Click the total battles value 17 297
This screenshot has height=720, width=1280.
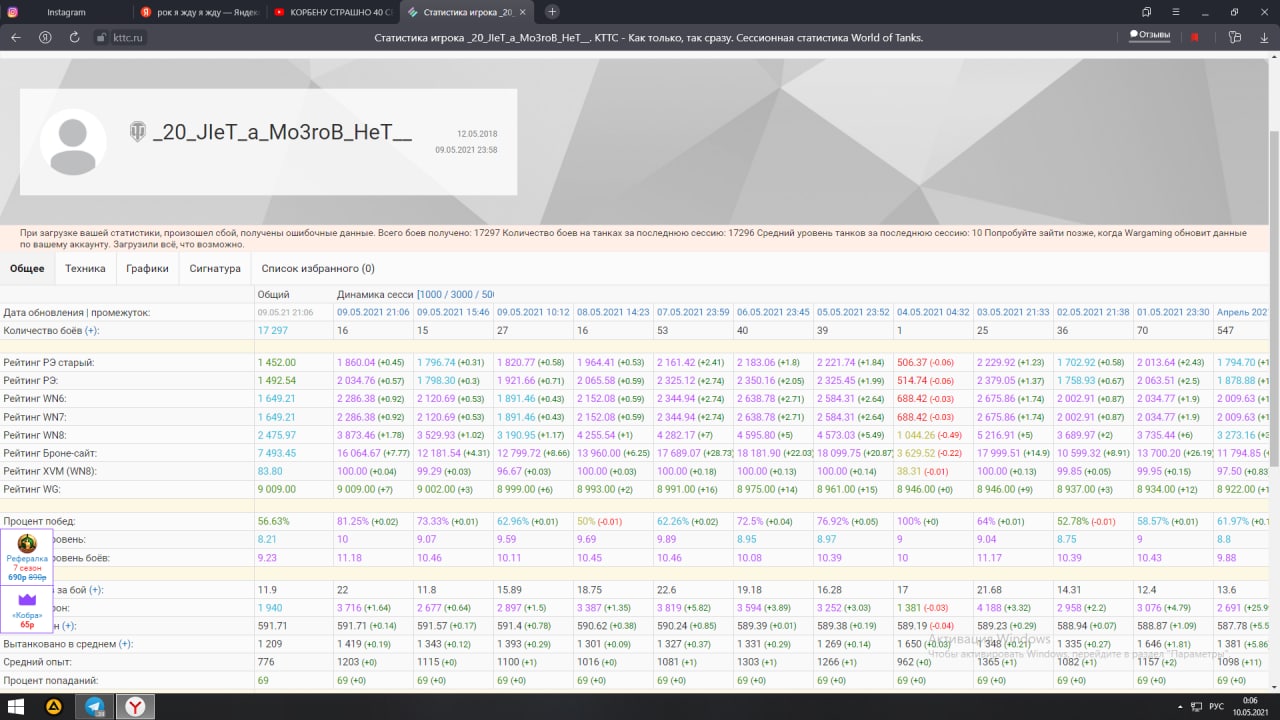point(273,330)
